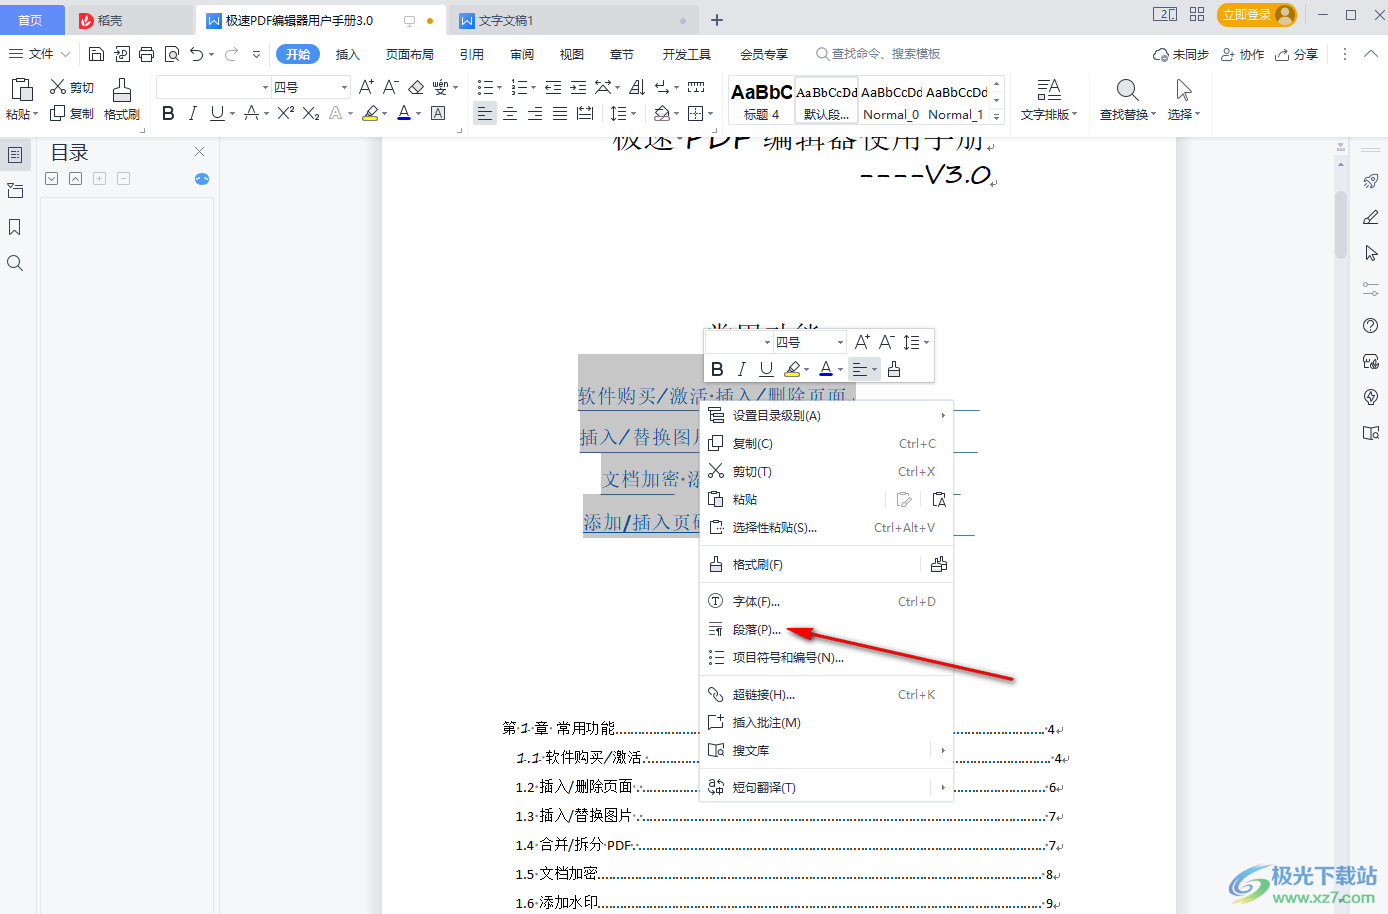The image size is (1388, 914).
Task: Open the File (文件) menu button
Action: coord(39,54)
